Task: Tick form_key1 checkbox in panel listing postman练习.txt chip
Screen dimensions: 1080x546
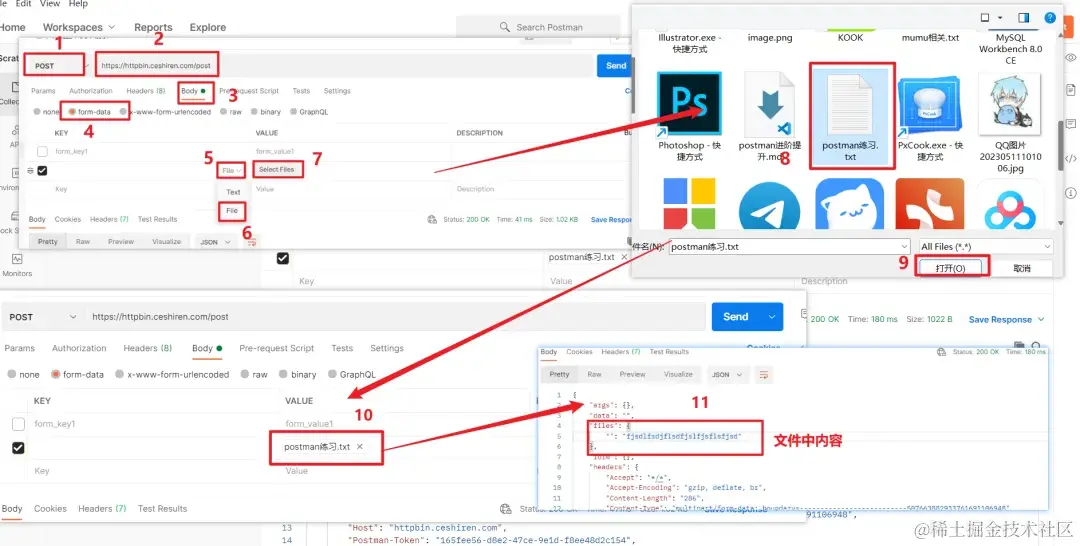Action: tap(19, 424)
